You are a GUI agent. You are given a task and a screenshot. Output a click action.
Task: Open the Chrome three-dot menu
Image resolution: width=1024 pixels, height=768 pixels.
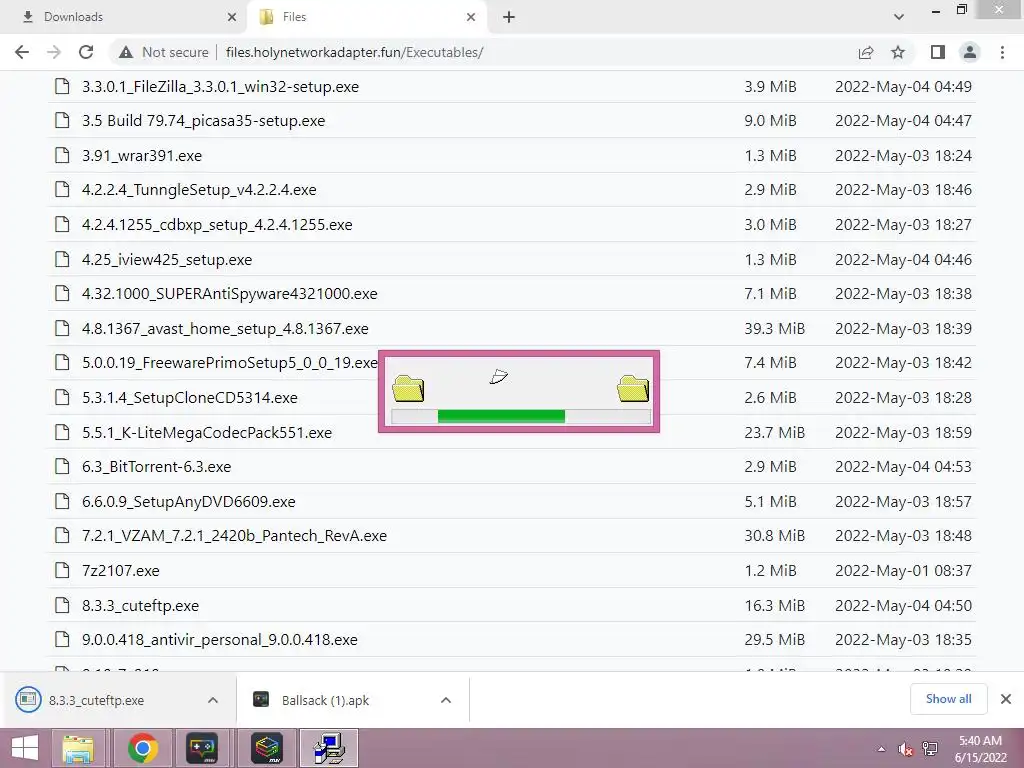pyautogui.click(x=1002, y=52)
